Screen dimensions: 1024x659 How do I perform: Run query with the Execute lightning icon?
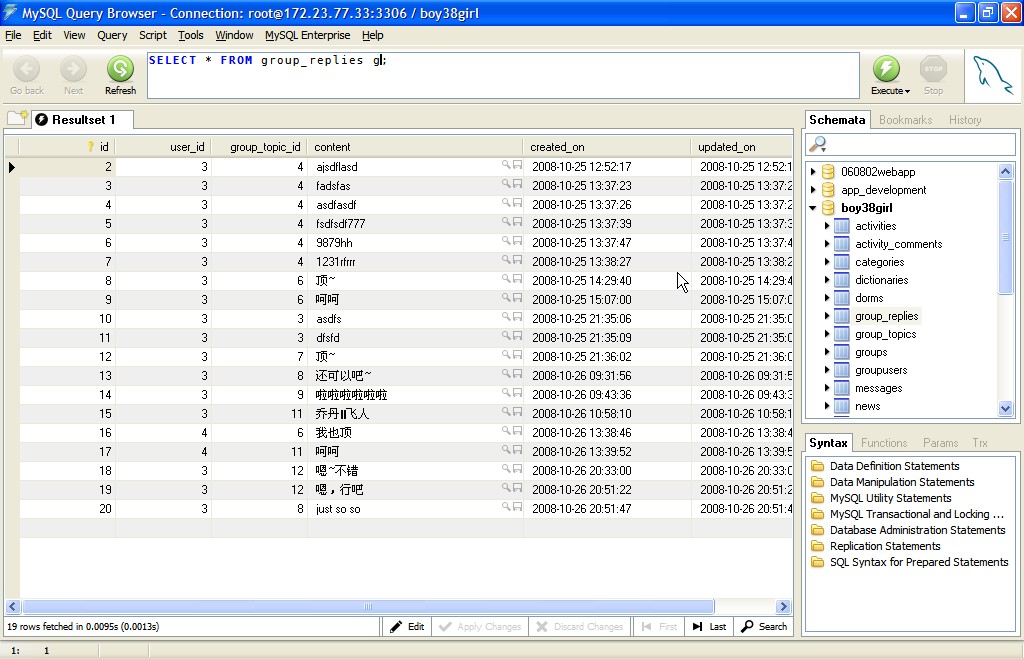(886, 69)
